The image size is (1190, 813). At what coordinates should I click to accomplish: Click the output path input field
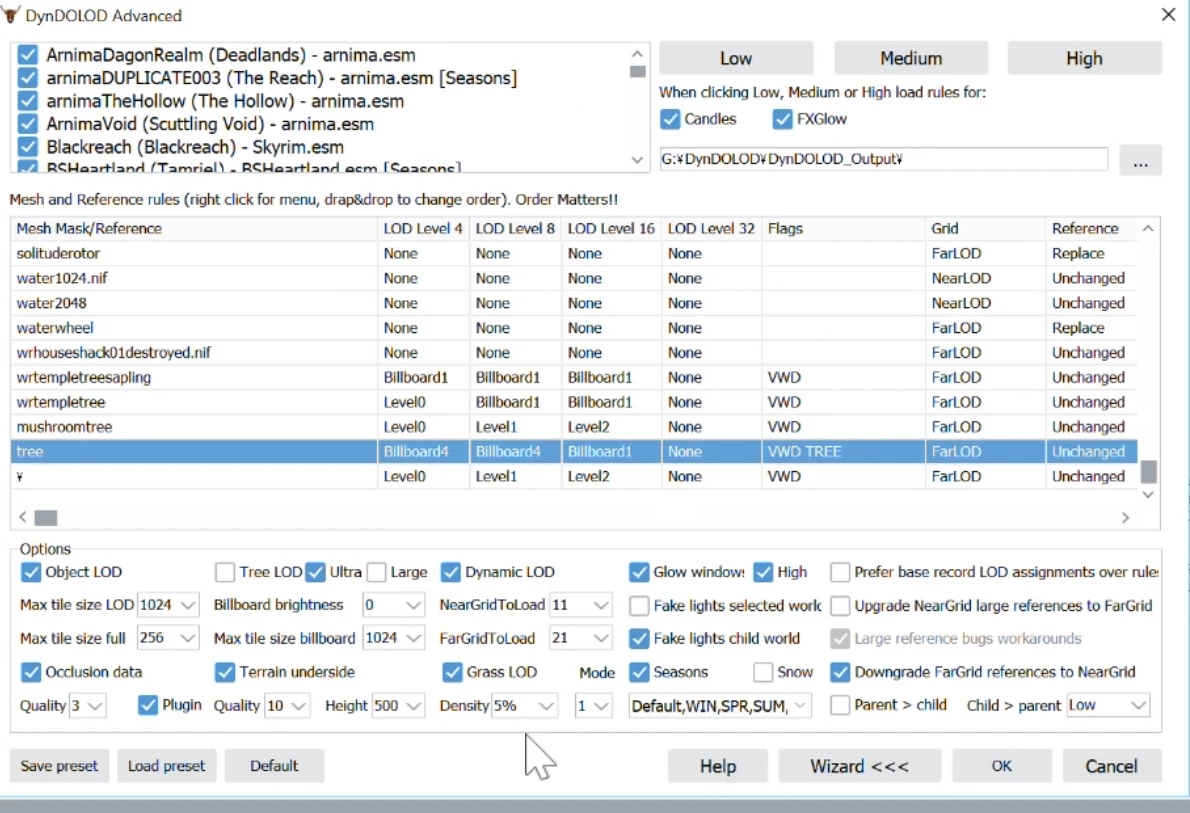click(x=883, y=159)
